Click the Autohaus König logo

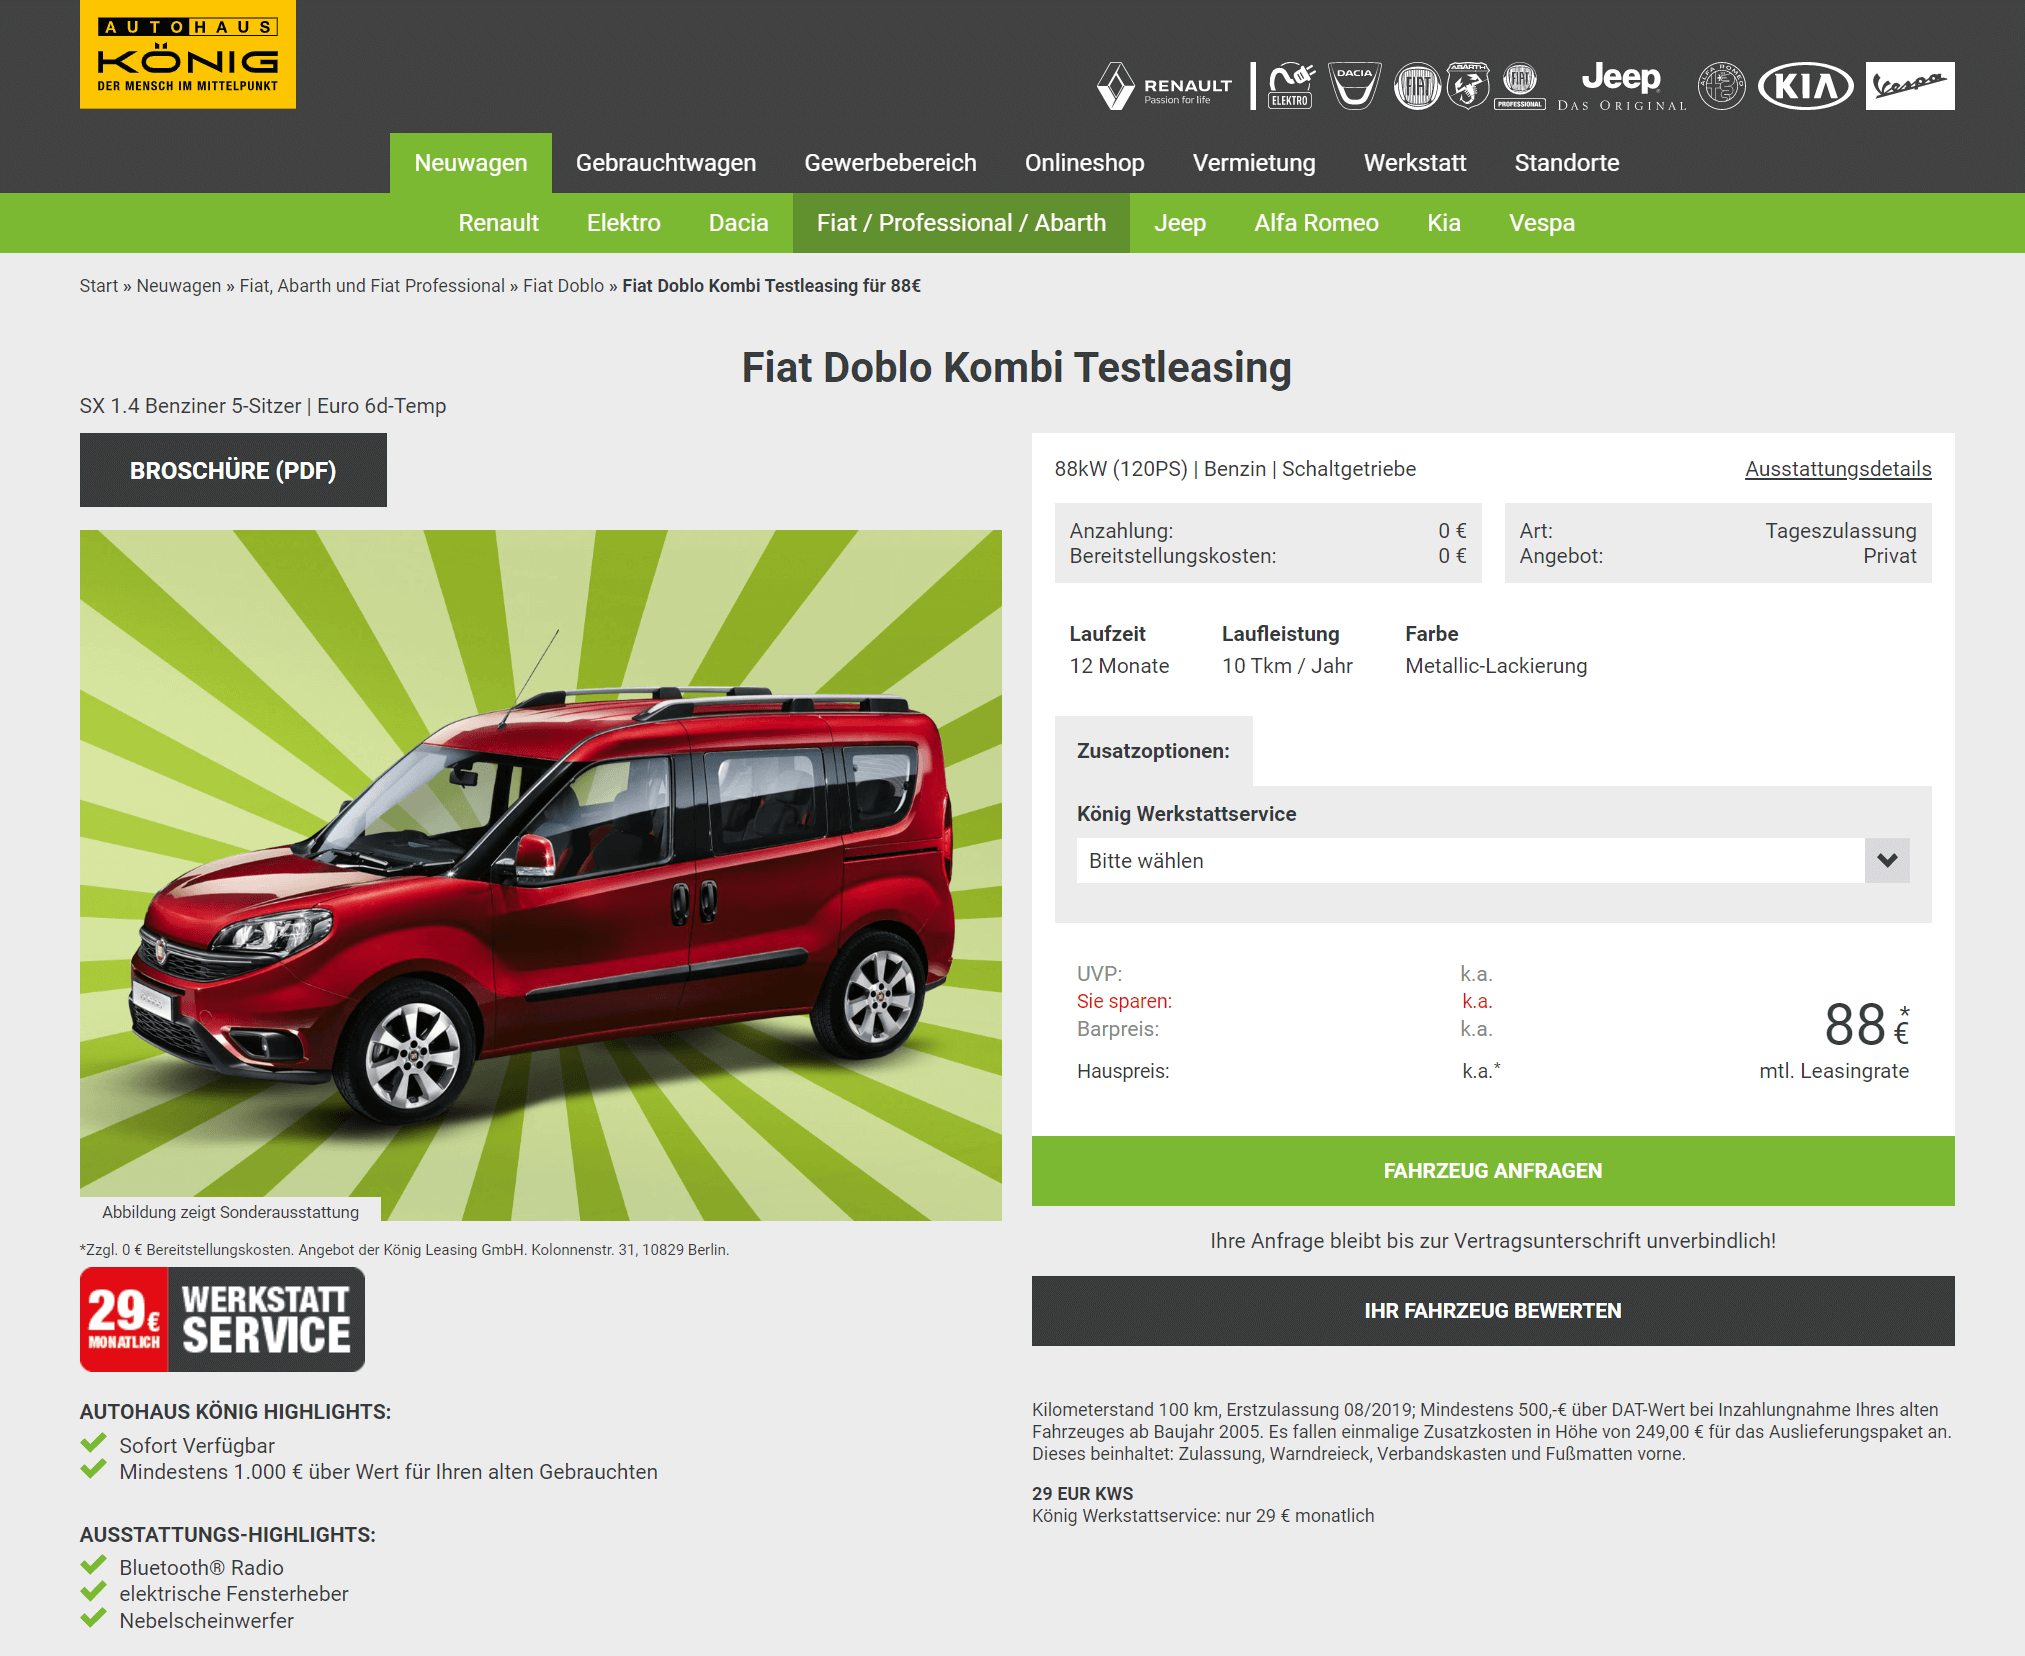point(188,54)
